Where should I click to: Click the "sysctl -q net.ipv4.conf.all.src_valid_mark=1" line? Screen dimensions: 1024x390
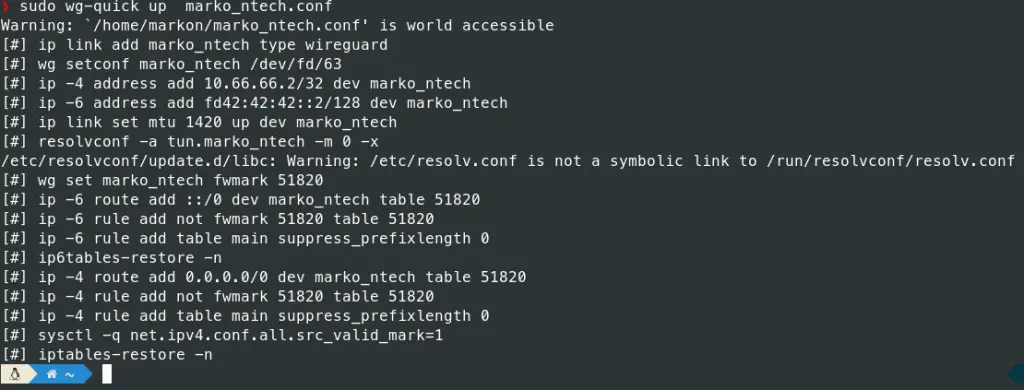coord(222,335)
